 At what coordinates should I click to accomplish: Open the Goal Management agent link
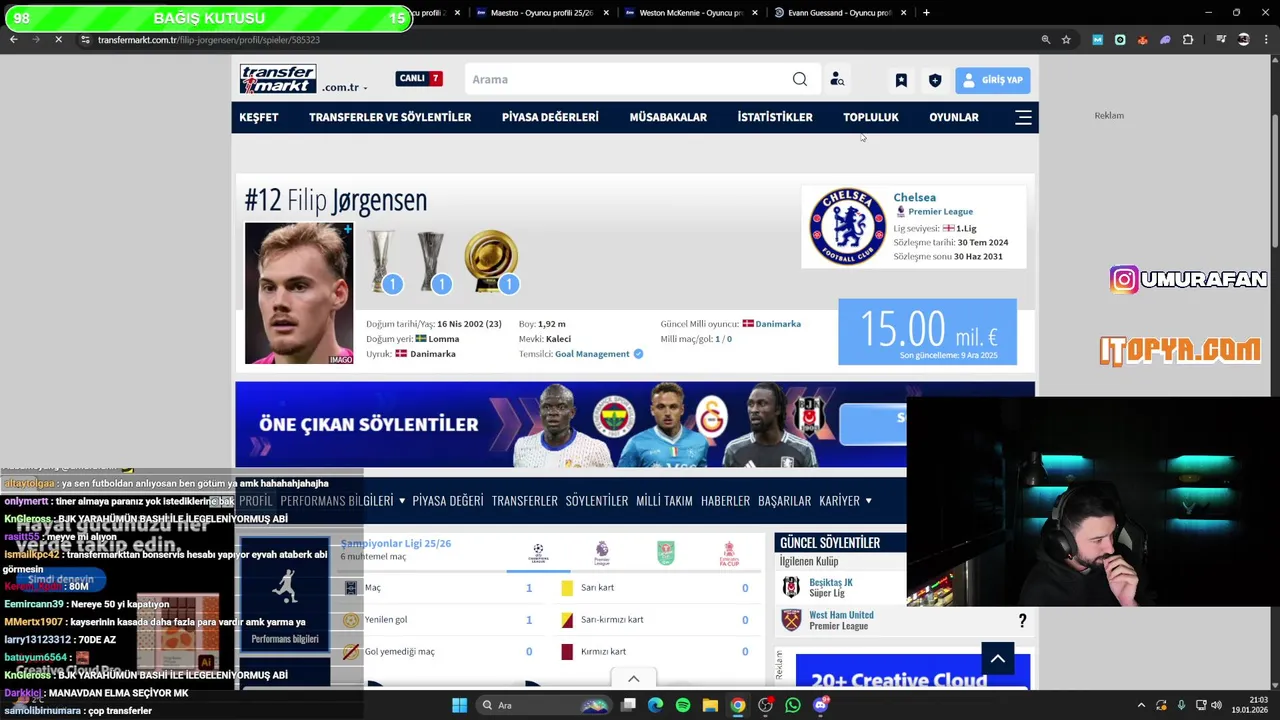click(592, 354)
